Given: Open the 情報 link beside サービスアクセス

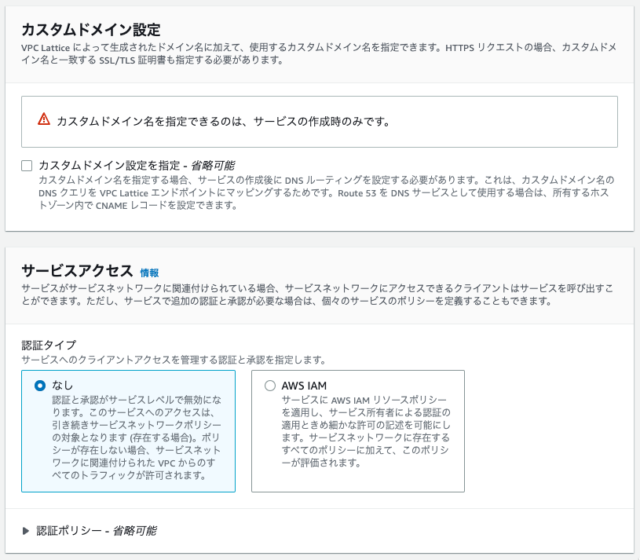Looking at the screenshot, I should pyautogui.click(x=149, y=273).
